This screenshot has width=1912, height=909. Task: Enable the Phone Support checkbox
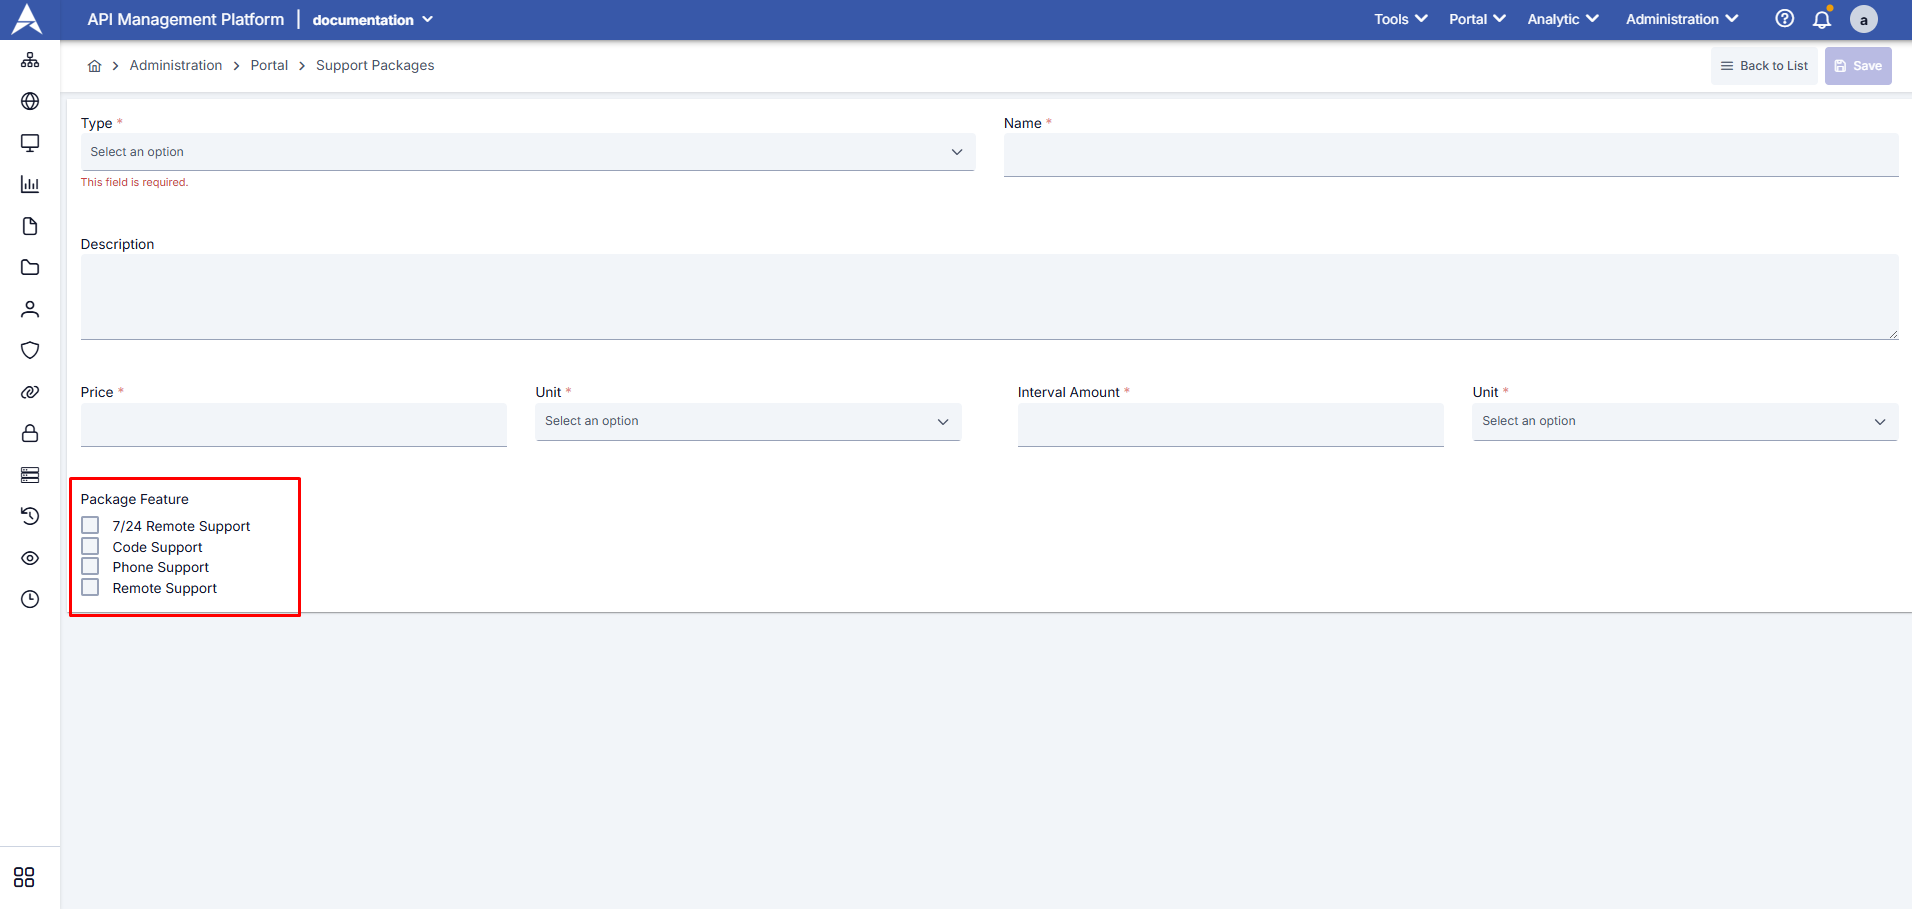coord(90,566)
